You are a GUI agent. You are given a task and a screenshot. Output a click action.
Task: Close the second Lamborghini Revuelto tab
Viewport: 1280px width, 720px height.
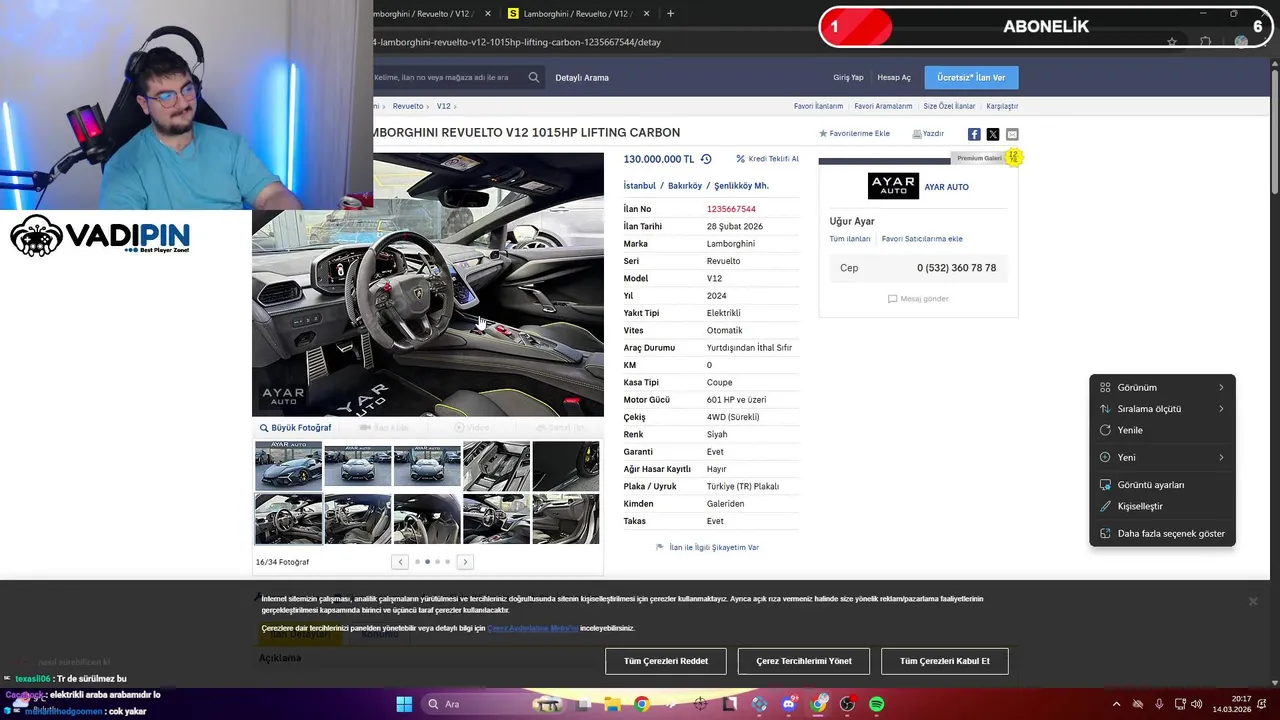[647, 14]
